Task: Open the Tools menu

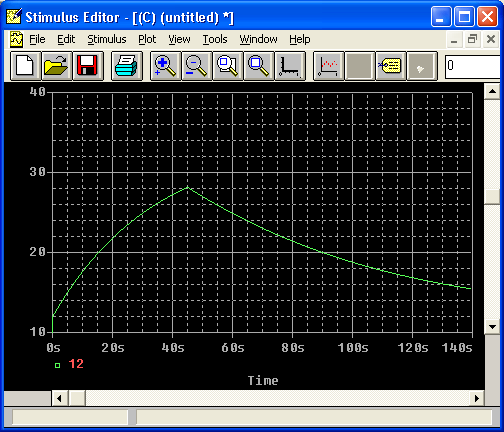Action: coord(215,39)
